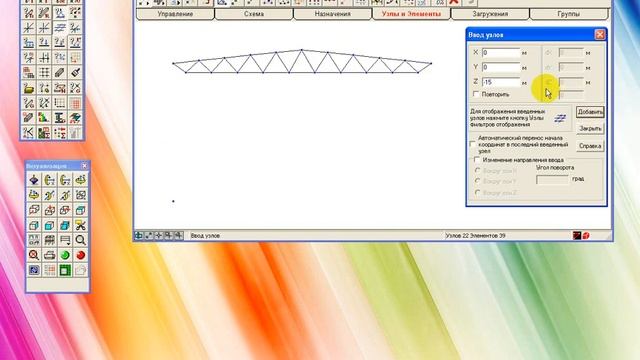Click the blue square icon with crossing arrows
640x360 pixels.
pos(34,270)
